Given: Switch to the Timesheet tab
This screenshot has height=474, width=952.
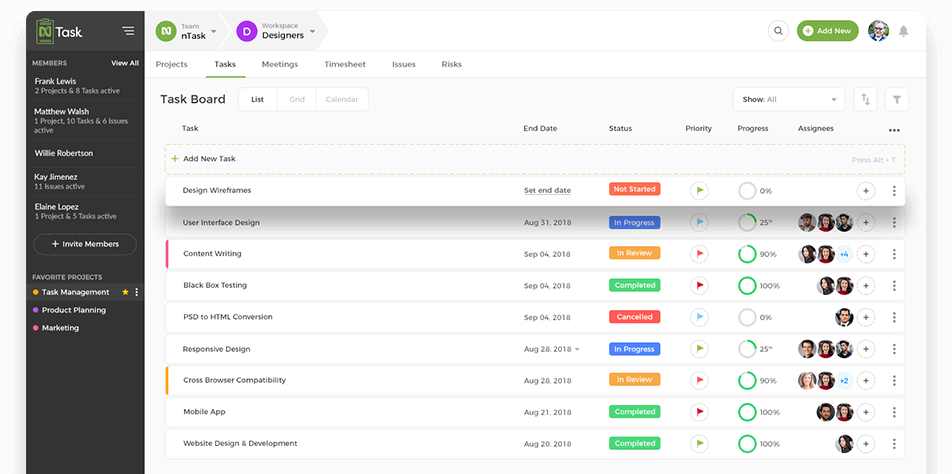Looking at the screenshot, I should coord(345,64).
